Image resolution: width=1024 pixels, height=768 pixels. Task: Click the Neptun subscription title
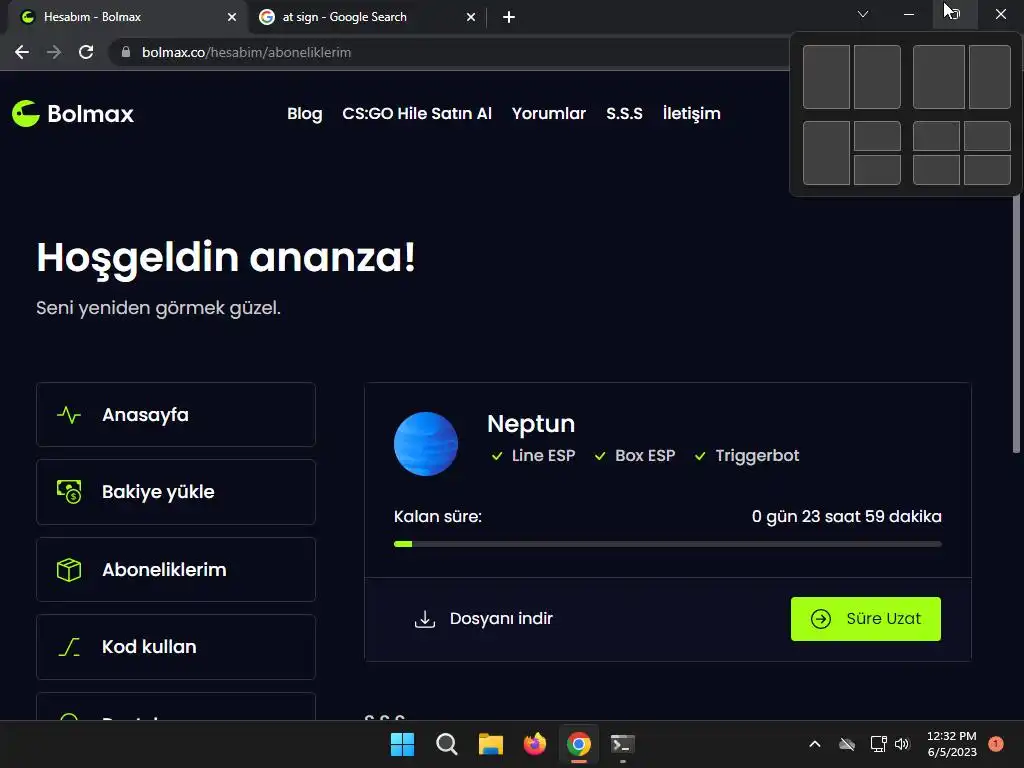531,424
